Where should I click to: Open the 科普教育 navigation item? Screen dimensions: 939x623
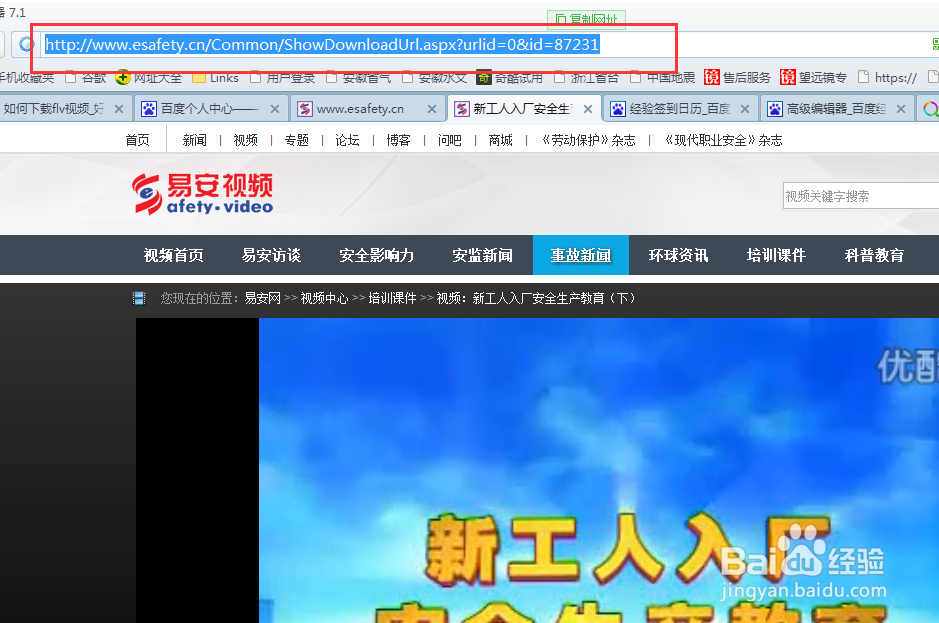point(874,255)
